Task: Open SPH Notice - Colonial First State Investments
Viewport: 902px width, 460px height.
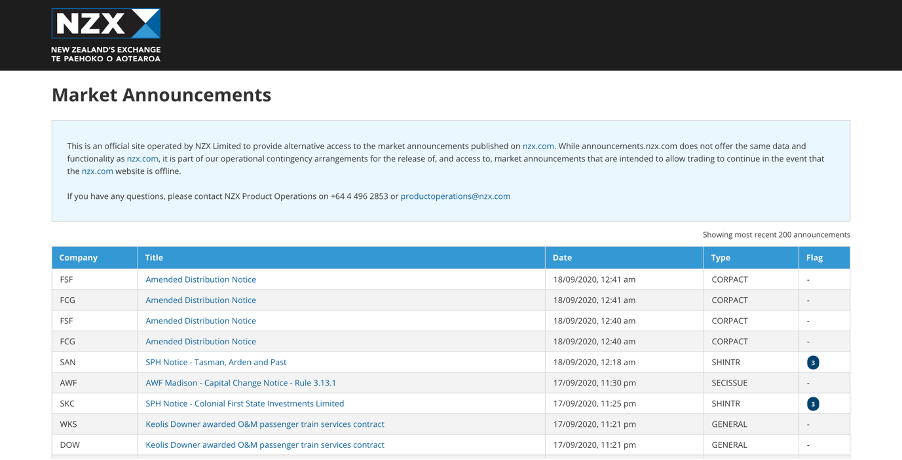Action: click(x=244, y=404)
